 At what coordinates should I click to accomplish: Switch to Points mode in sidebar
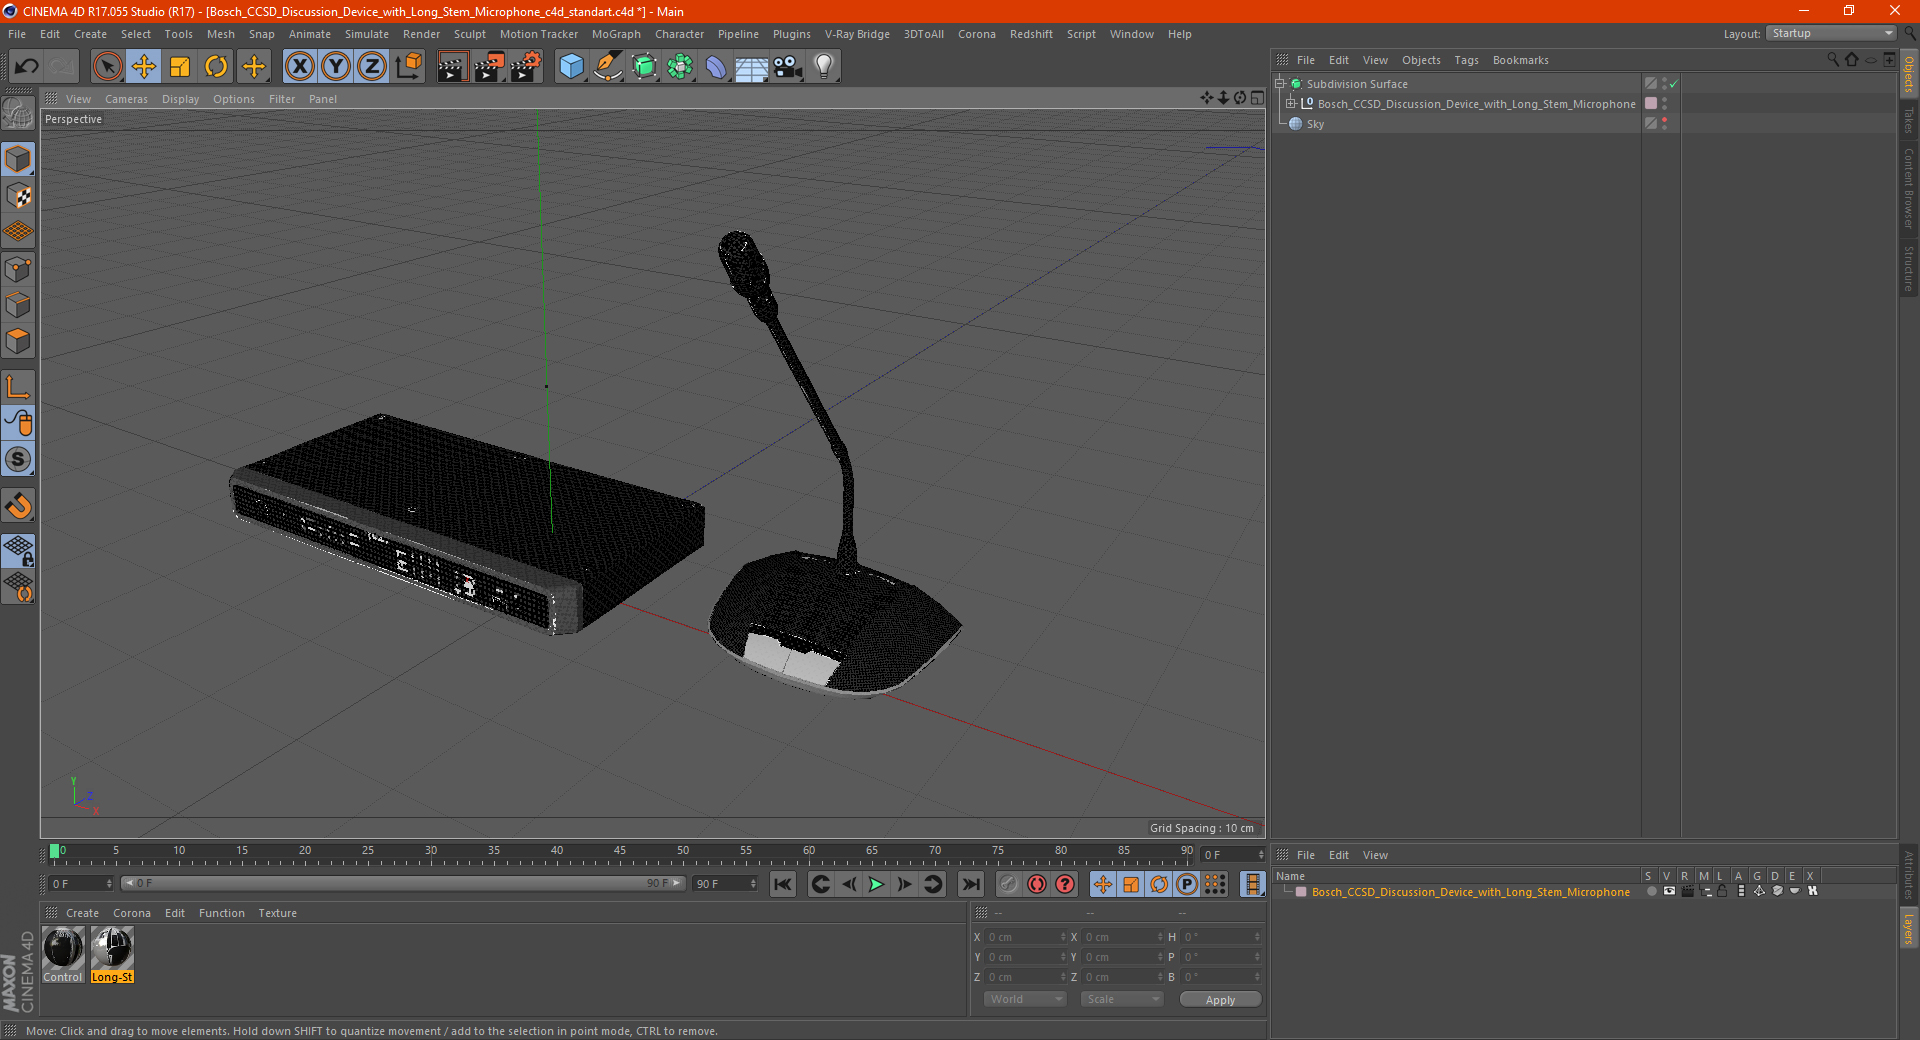click(18, 269)
